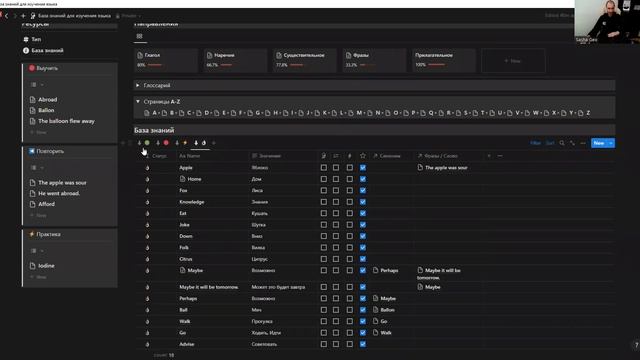Open the Глагол card
The image size is (640, 360).
click(166, 60)
